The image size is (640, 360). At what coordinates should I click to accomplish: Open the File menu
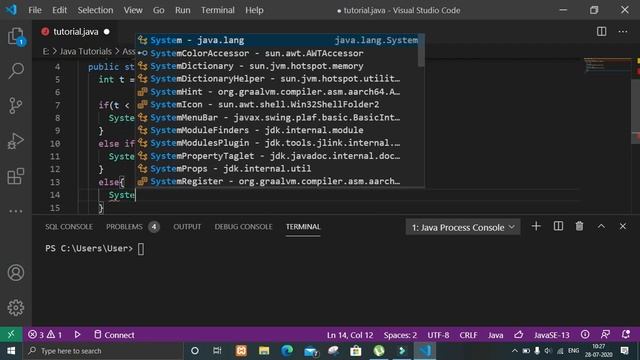pyautogui.click(x=35, y=10)
